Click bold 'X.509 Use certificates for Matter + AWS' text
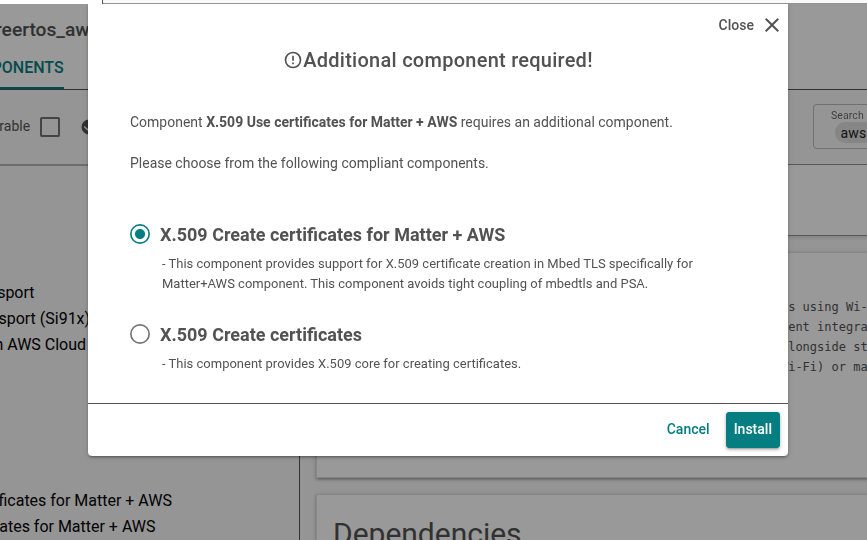This screenshot has width=867, height=540. point(332,122)
